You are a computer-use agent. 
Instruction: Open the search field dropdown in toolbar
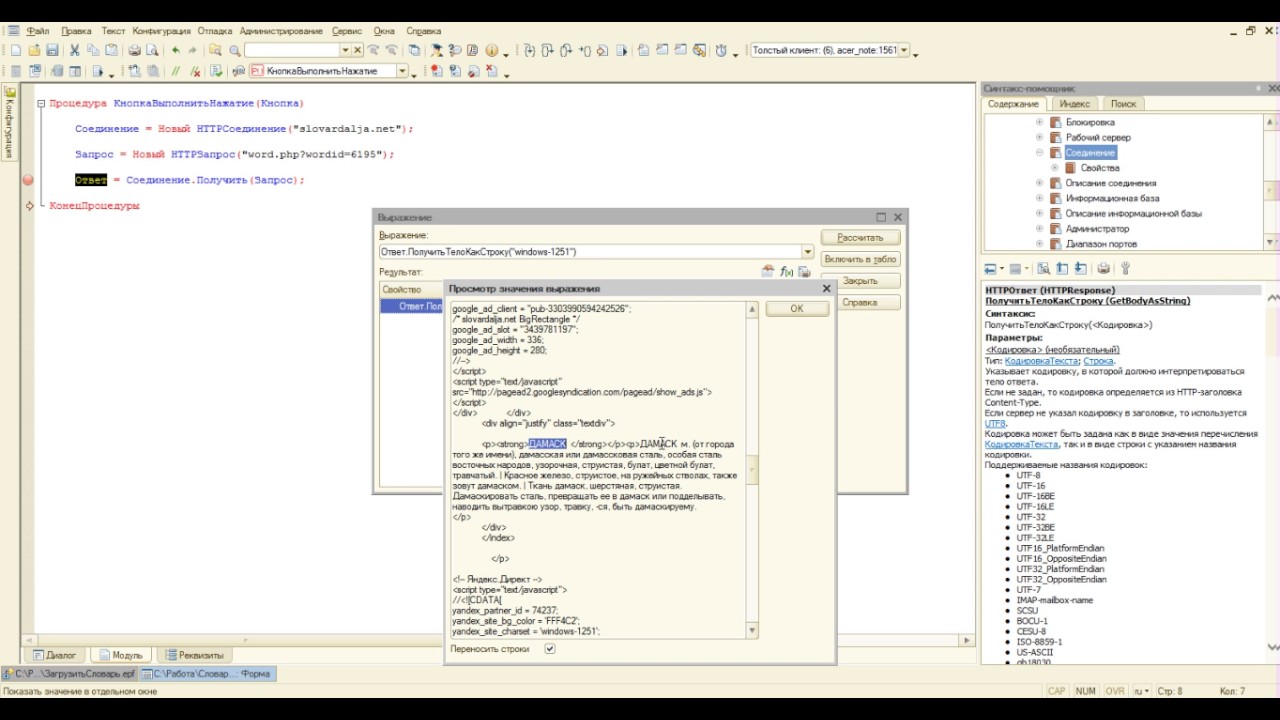[345, 50]
